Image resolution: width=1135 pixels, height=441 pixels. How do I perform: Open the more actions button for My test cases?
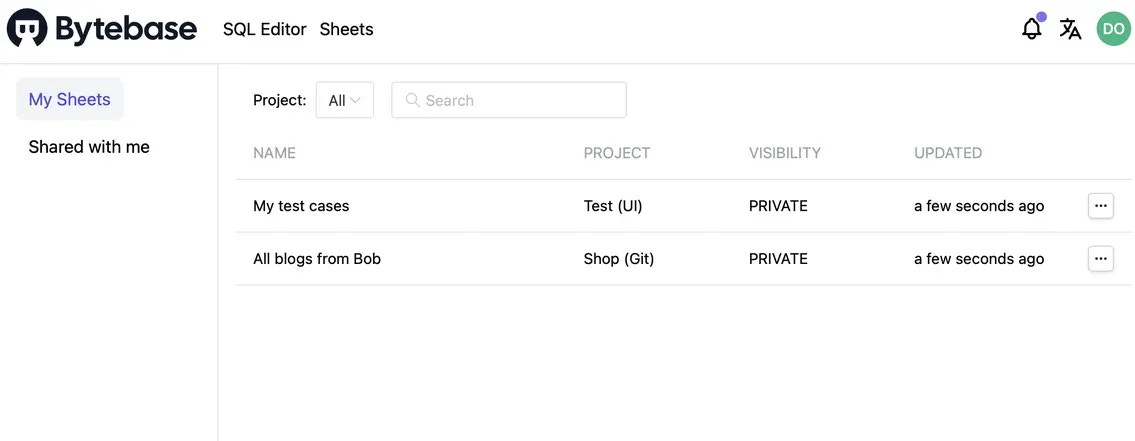(1100, 206)
